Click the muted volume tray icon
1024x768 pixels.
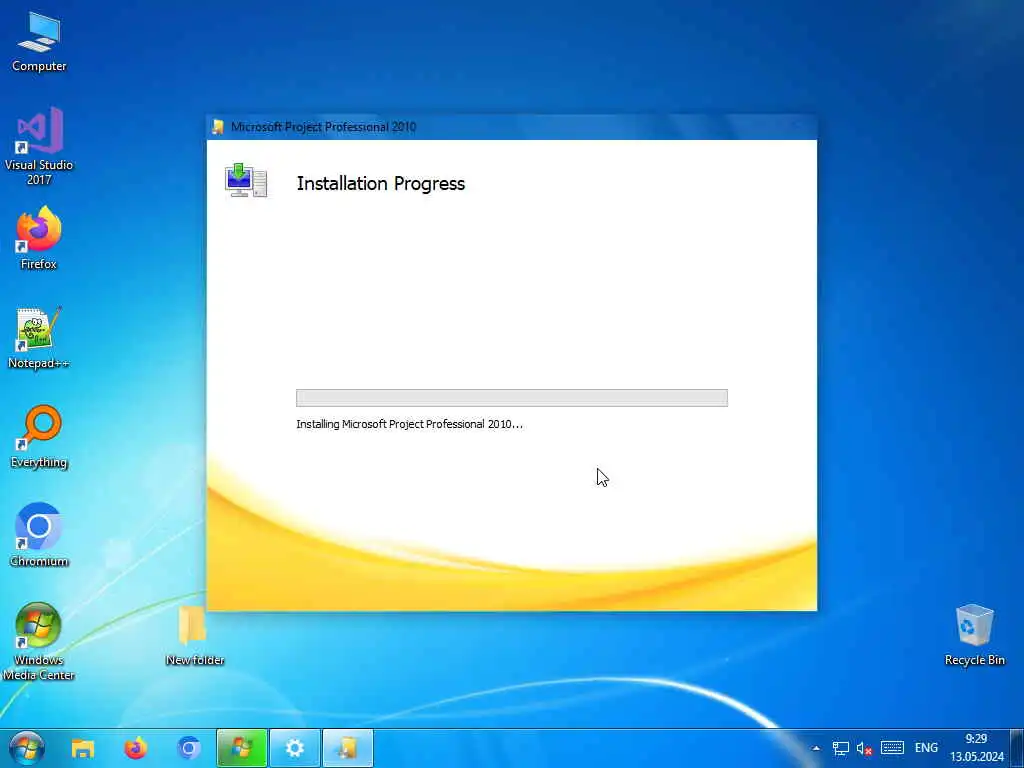(x=865, y=748)
